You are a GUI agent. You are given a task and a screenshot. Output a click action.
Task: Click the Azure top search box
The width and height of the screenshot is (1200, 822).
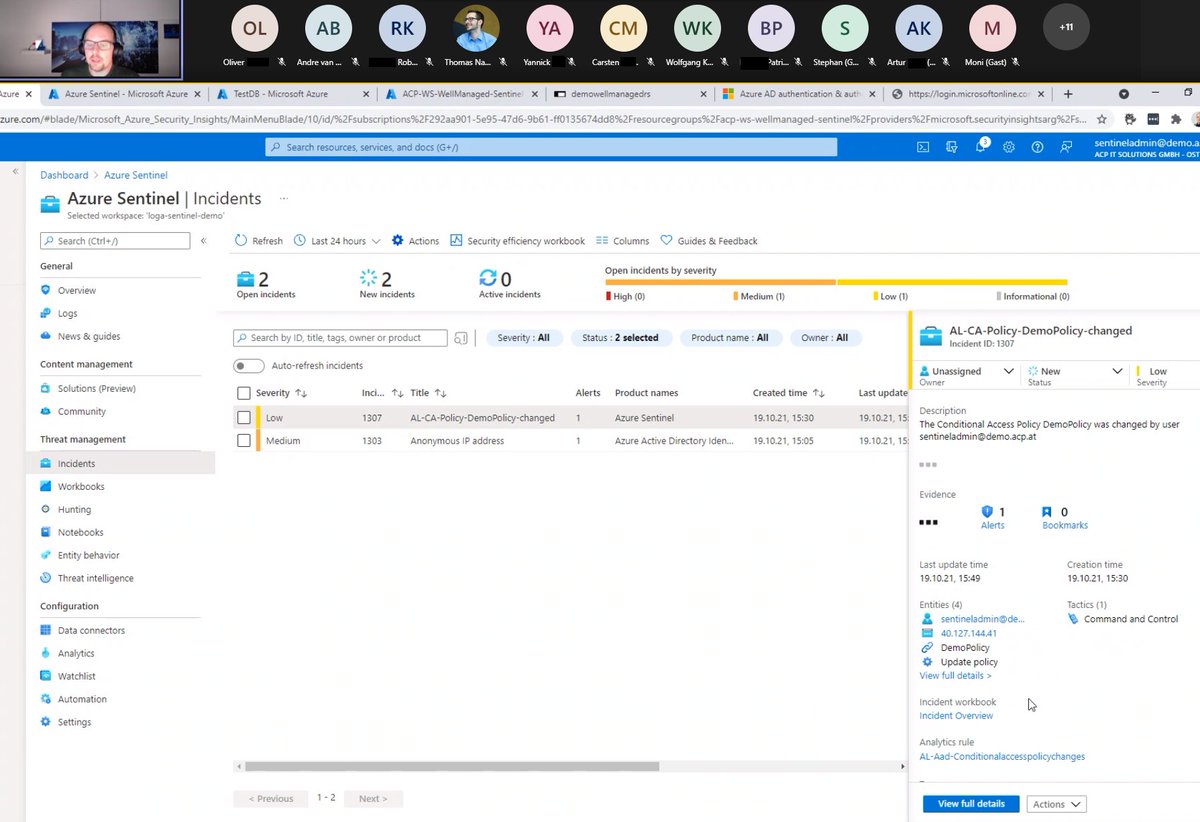click(551, 147)
